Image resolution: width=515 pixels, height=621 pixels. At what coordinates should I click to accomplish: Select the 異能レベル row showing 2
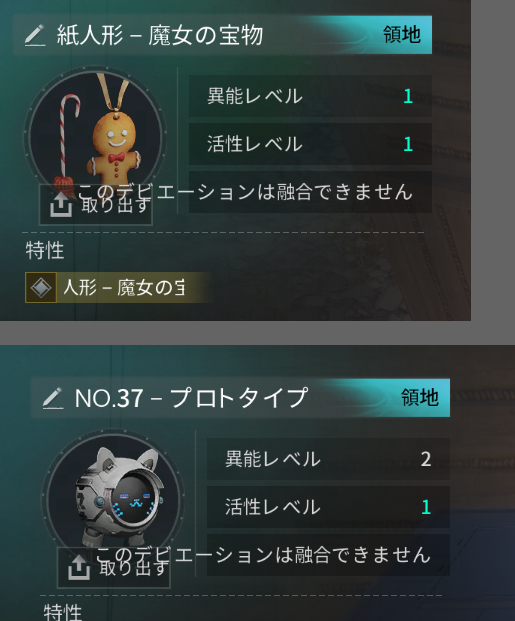(328, 459)
